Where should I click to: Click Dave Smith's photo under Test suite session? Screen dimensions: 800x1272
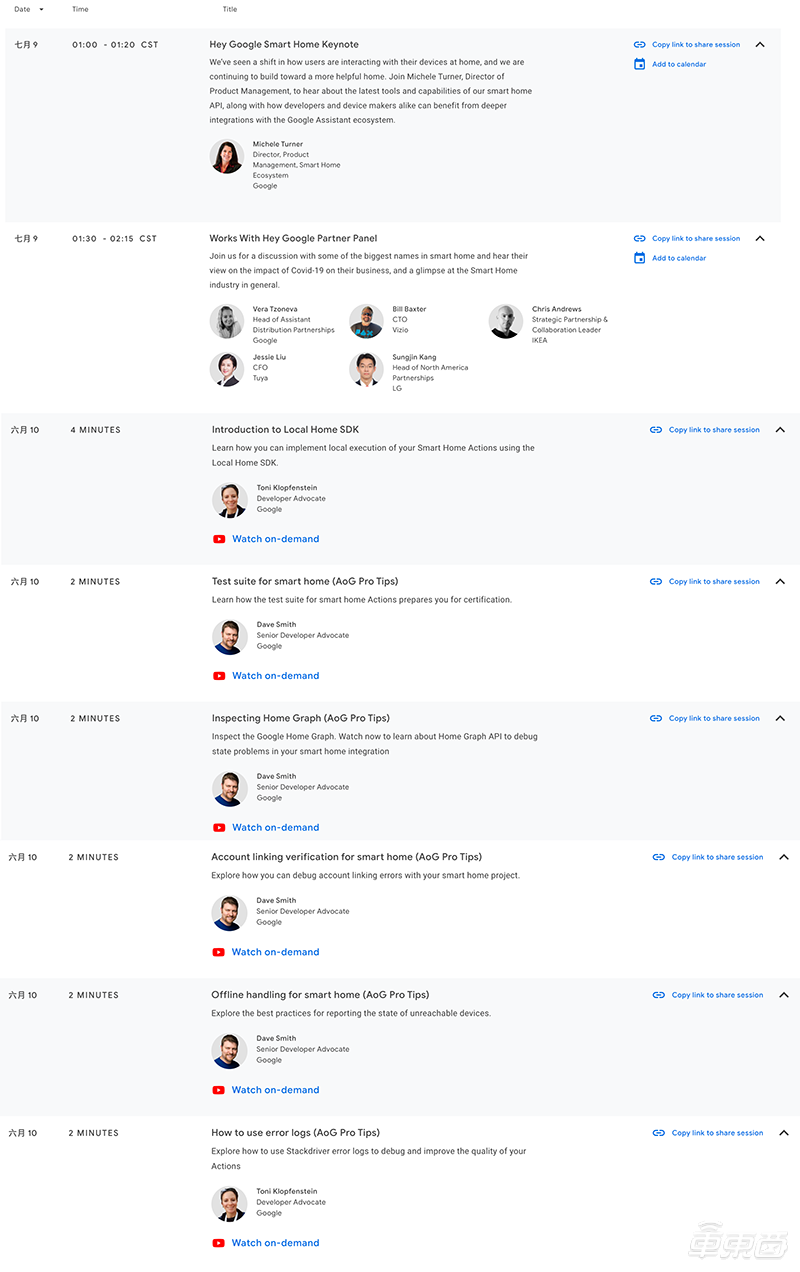click(230, 637)
